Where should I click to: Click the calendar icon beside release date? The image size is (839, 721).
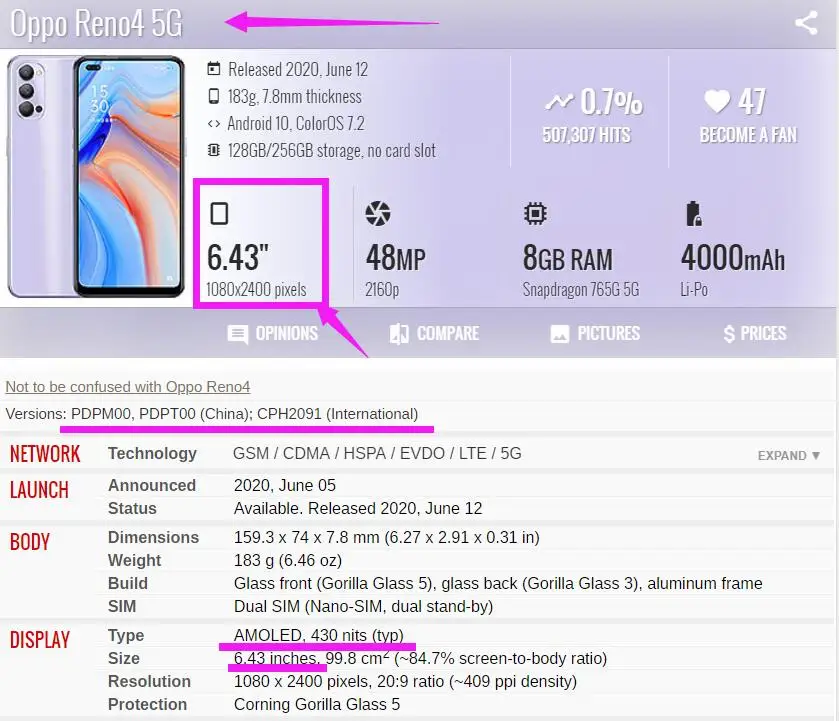click(213, 69)
